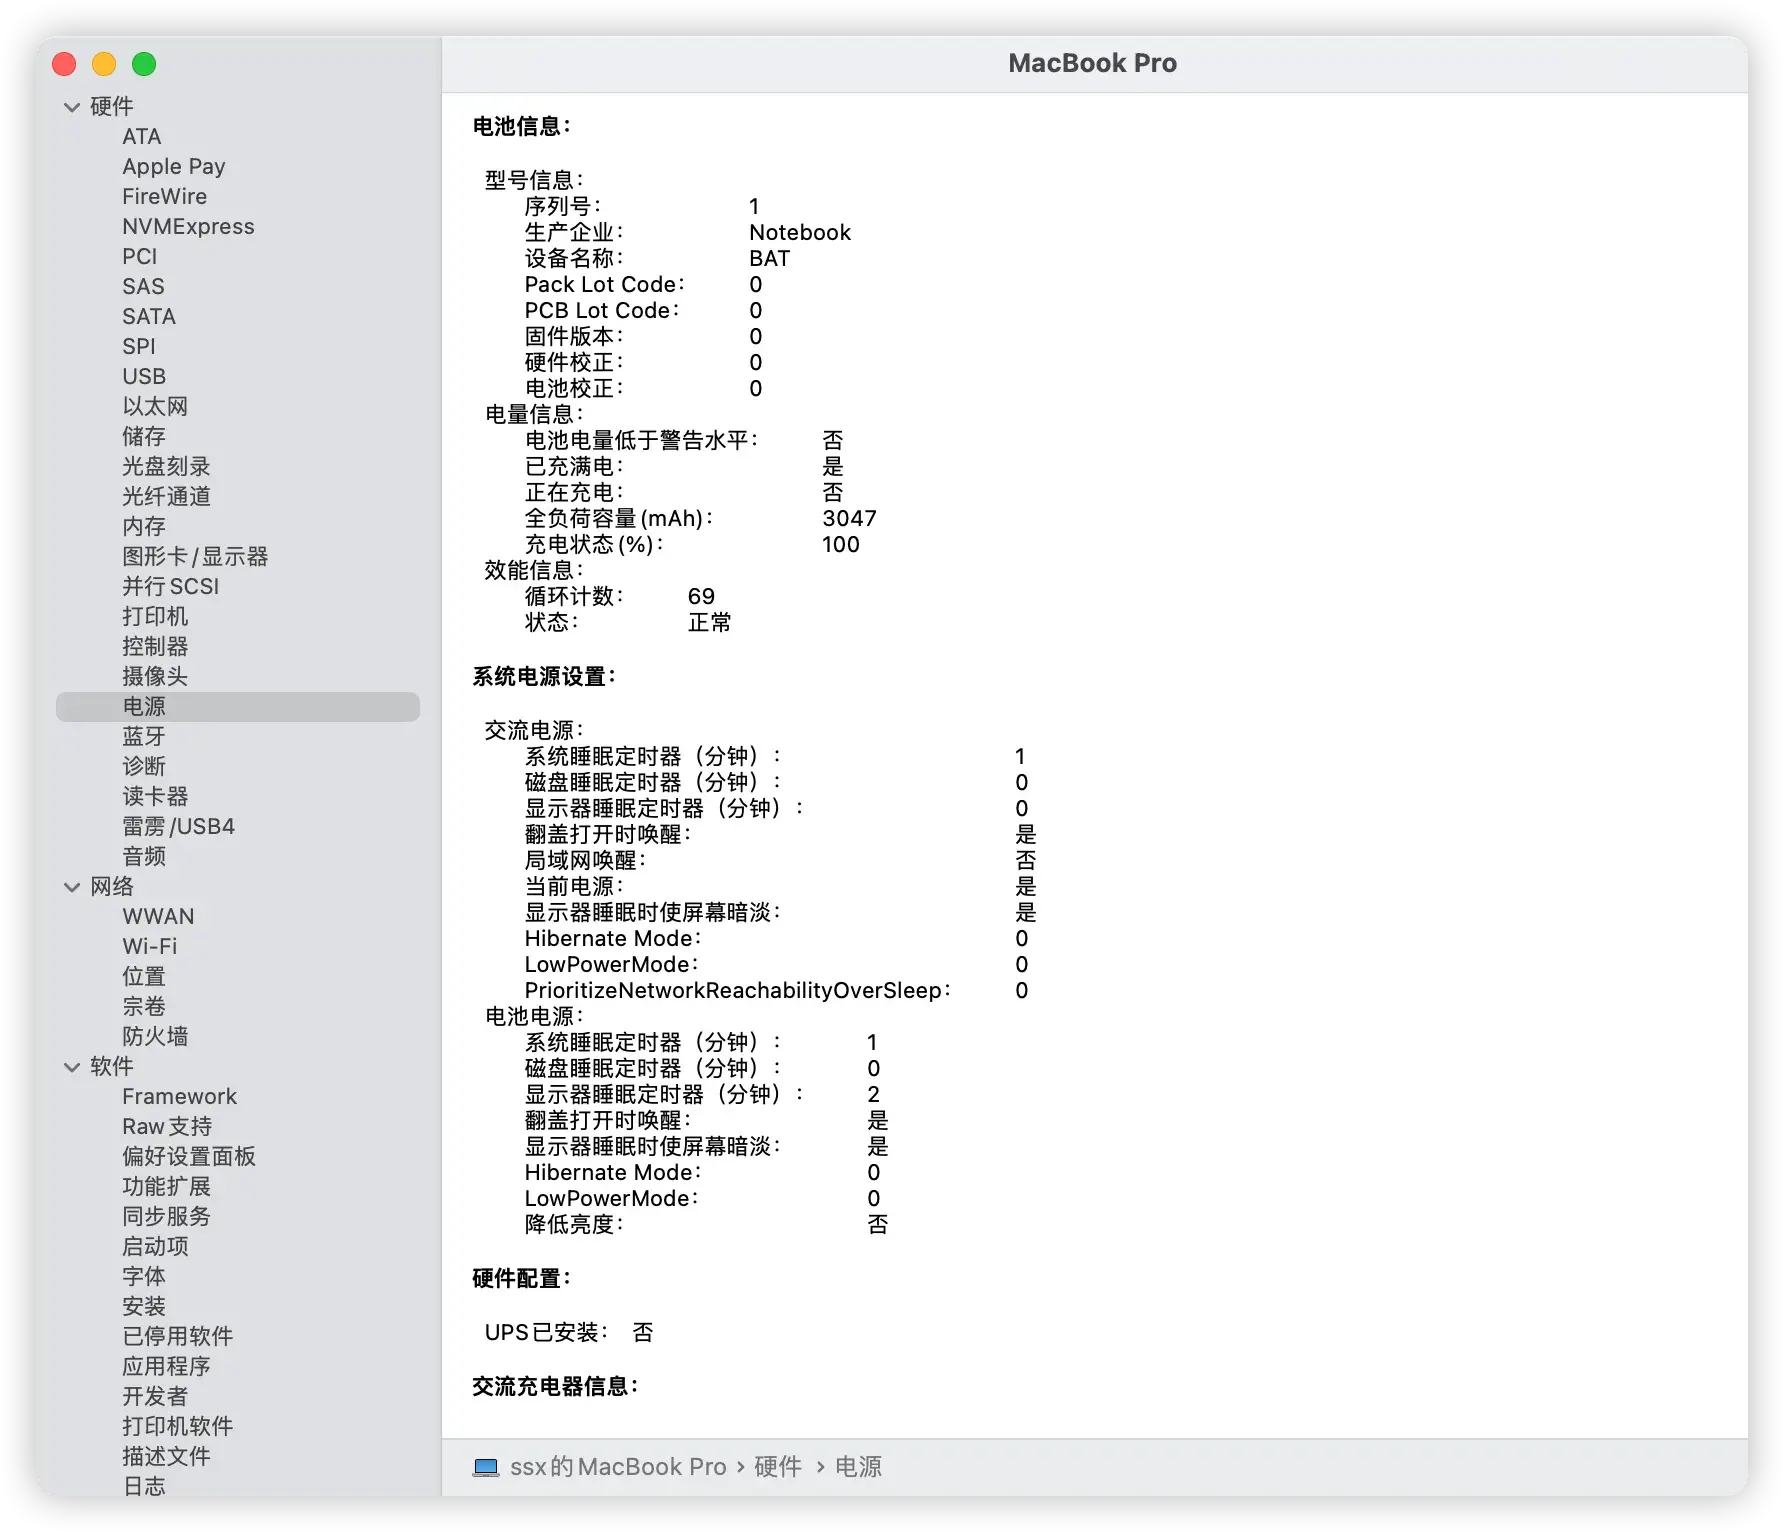The height and width of the screenshot is (1532, 1784).
Task: Select 宗卷 in the sidebar
Action: pos(144,1007)
